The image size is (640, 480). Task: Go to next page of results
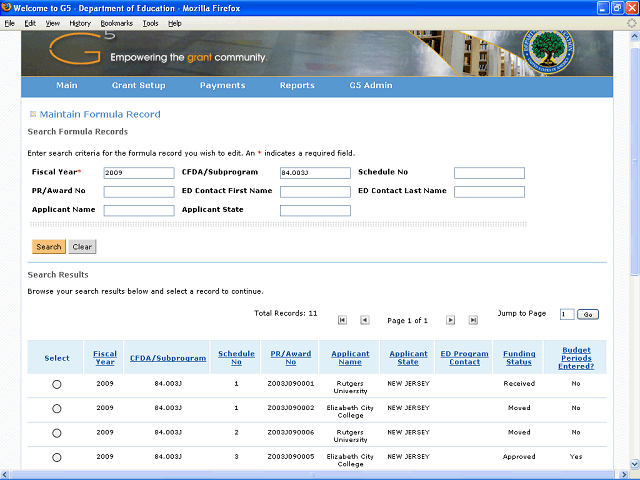pos(450,320)
